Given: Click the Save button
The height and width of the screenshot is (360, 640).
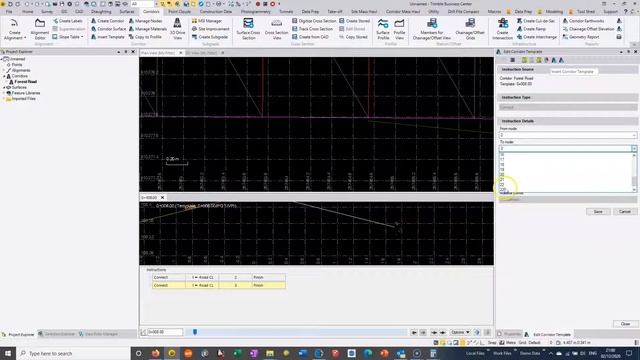Looking at the screenshot, I should (598, 211).
